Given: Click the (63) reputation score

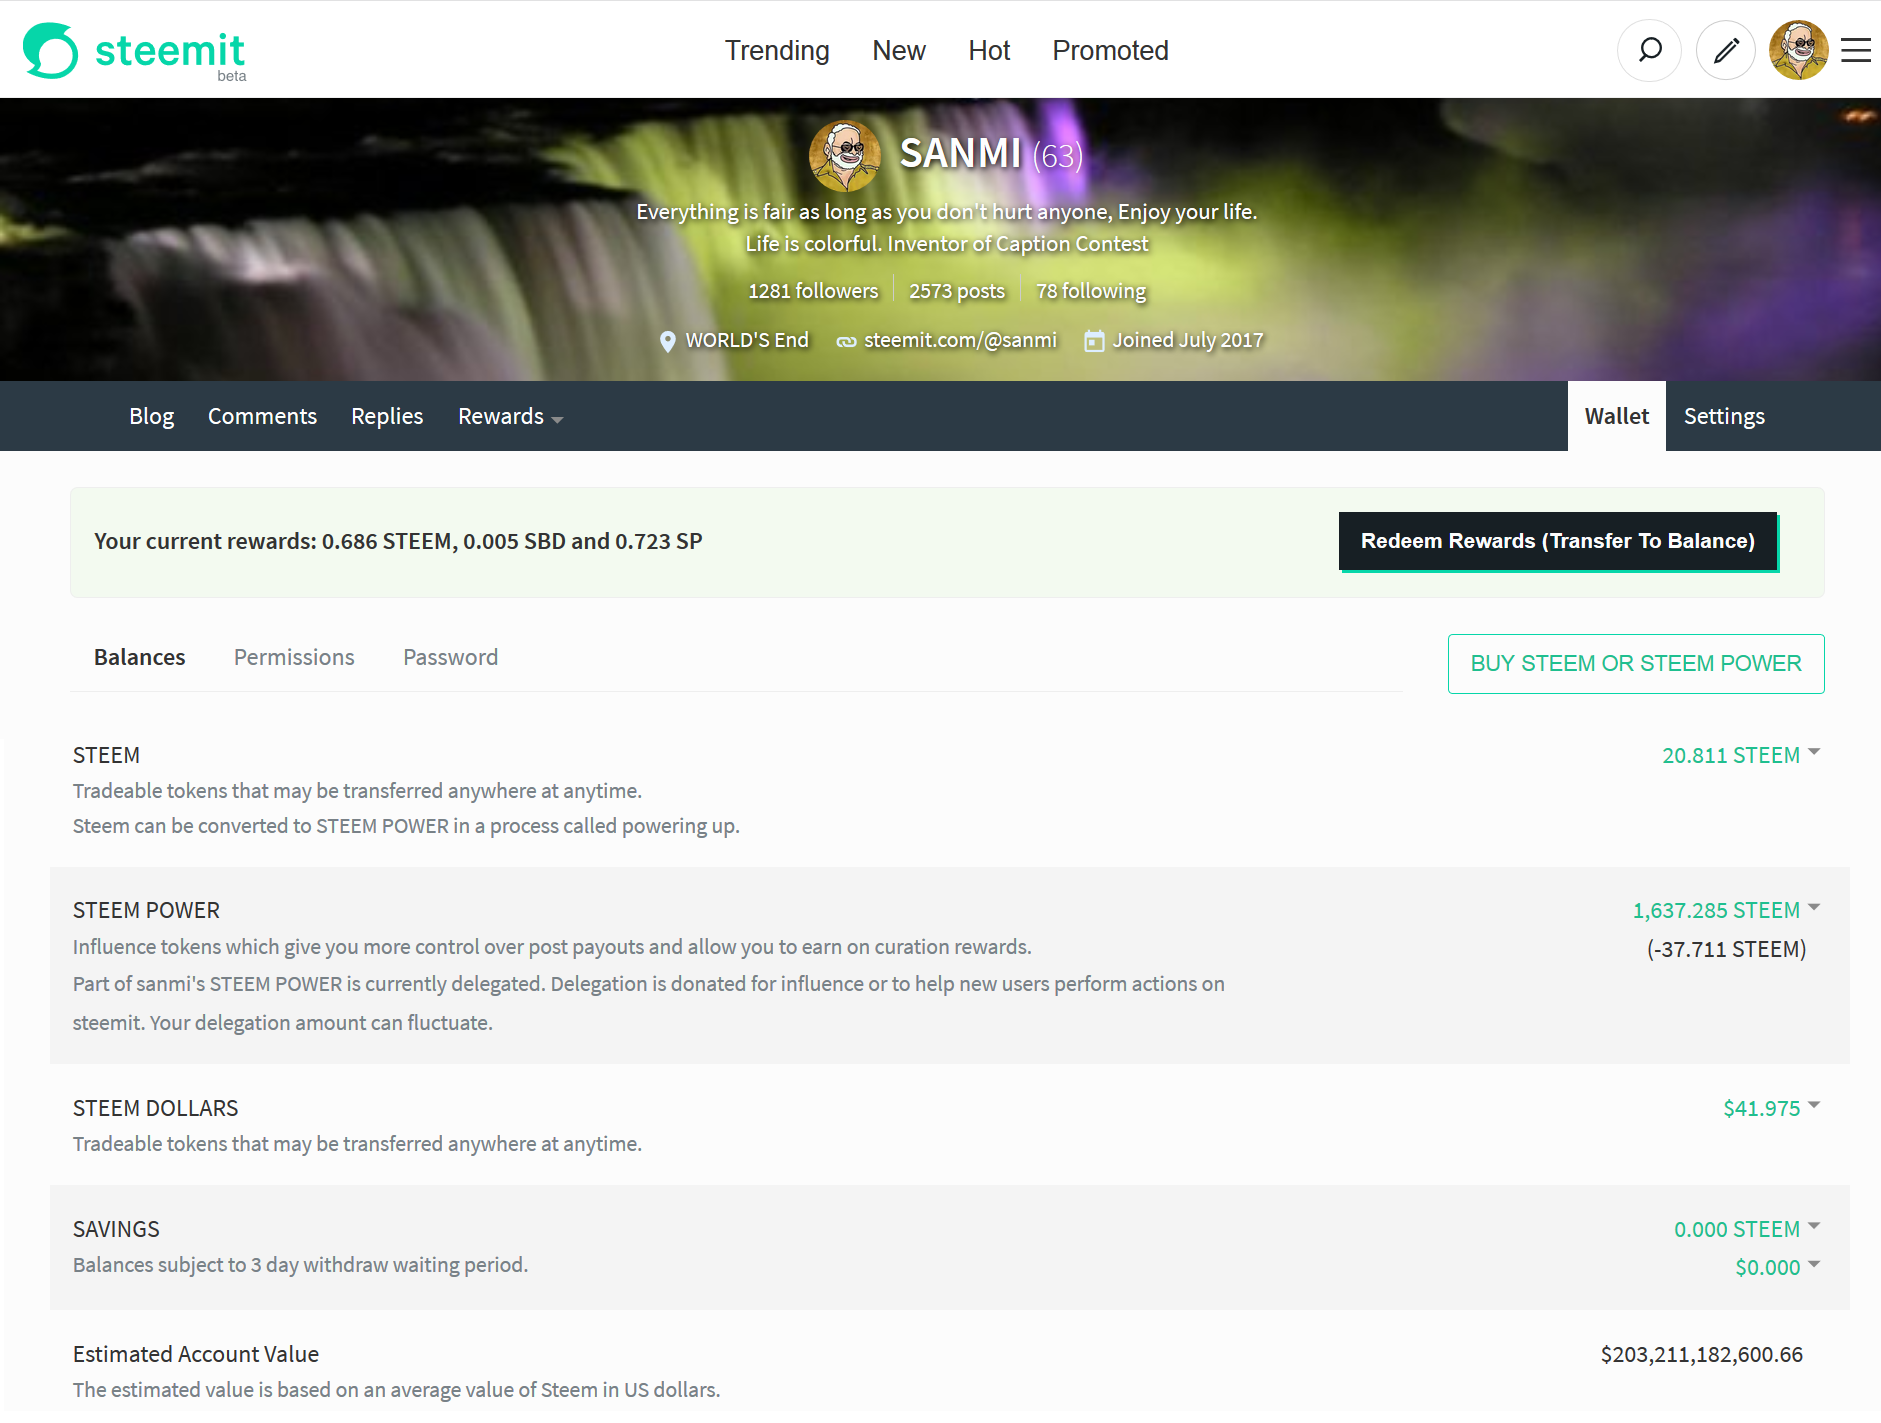Looking at the screenshot, I should click(1057, 156).
